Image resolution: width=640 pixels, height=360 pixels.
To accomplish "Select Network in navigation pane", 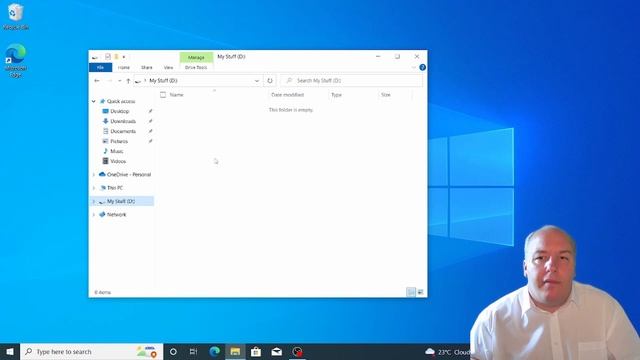I will click(x=116, y=214).
